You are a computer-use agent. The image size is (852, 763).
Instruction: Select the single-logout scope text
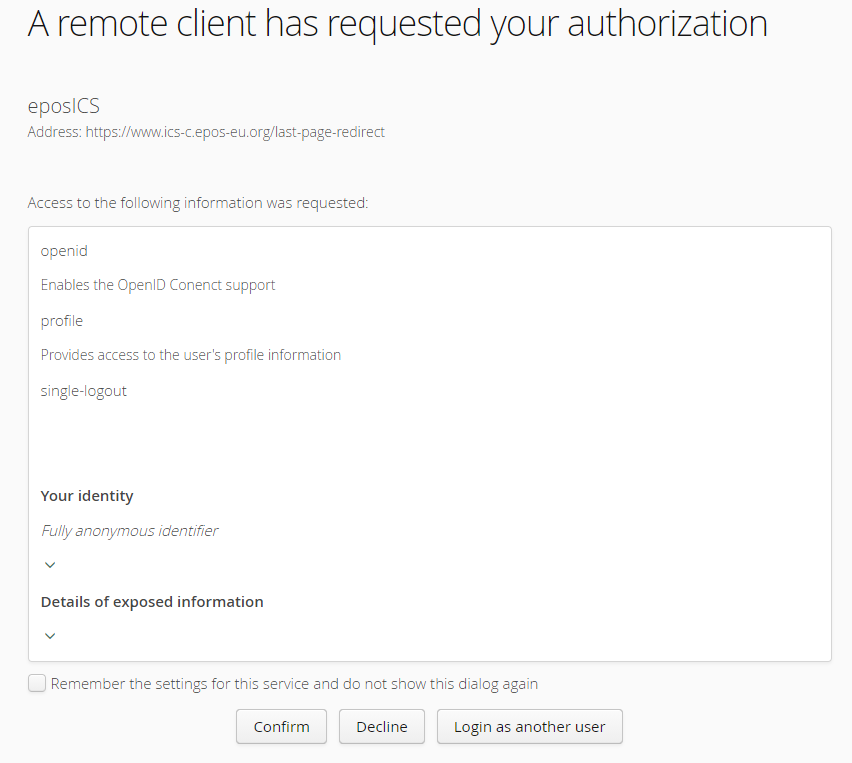pyautogui.click(x=84, y=391)
